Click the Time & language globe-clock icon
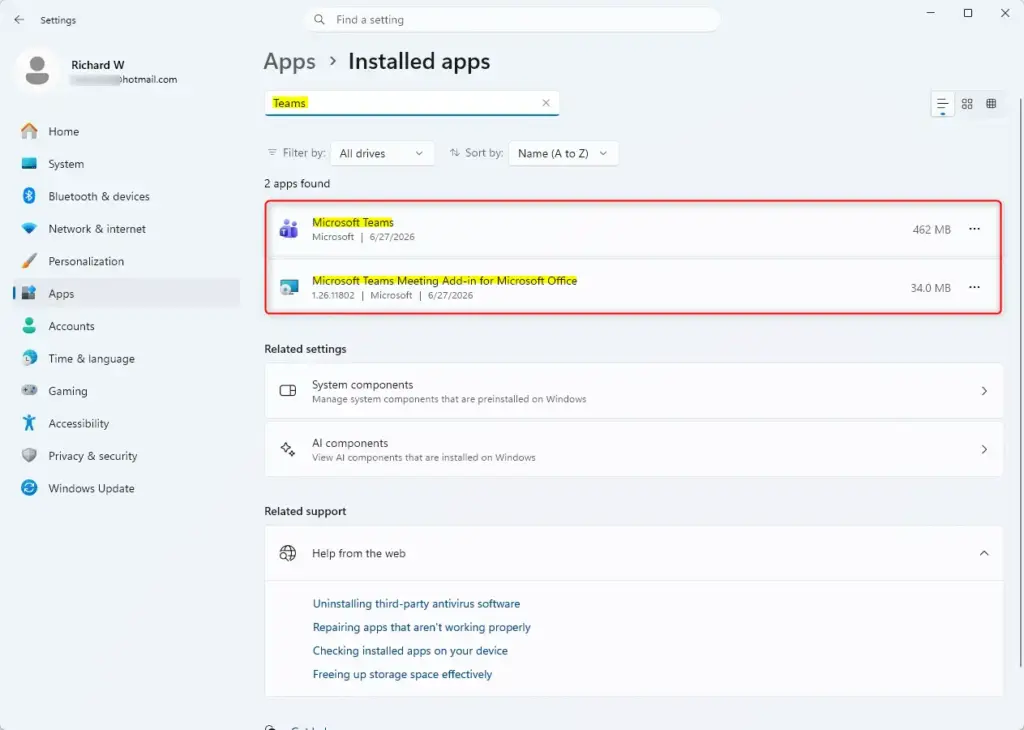Image resolution: width=1024 pixels, height=730 pixels. coord(29,358)
